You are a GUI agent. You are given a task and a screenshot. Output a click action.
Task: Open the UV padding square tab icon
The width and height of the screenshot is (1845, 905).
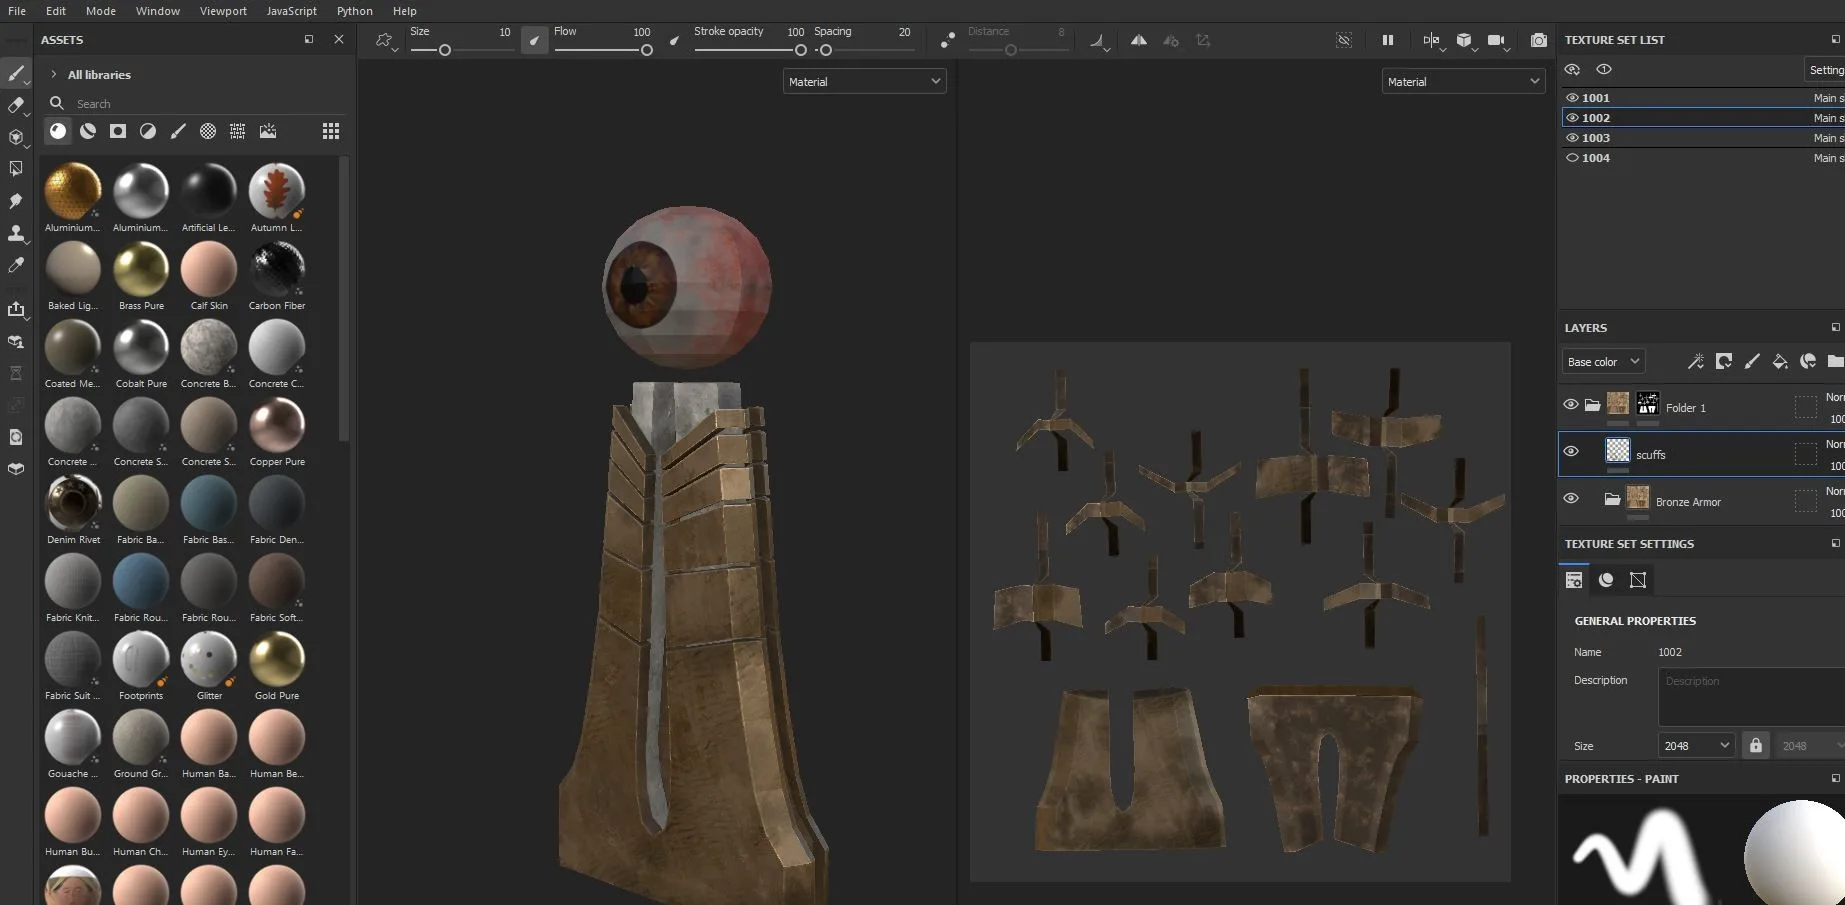point(1638,580)
